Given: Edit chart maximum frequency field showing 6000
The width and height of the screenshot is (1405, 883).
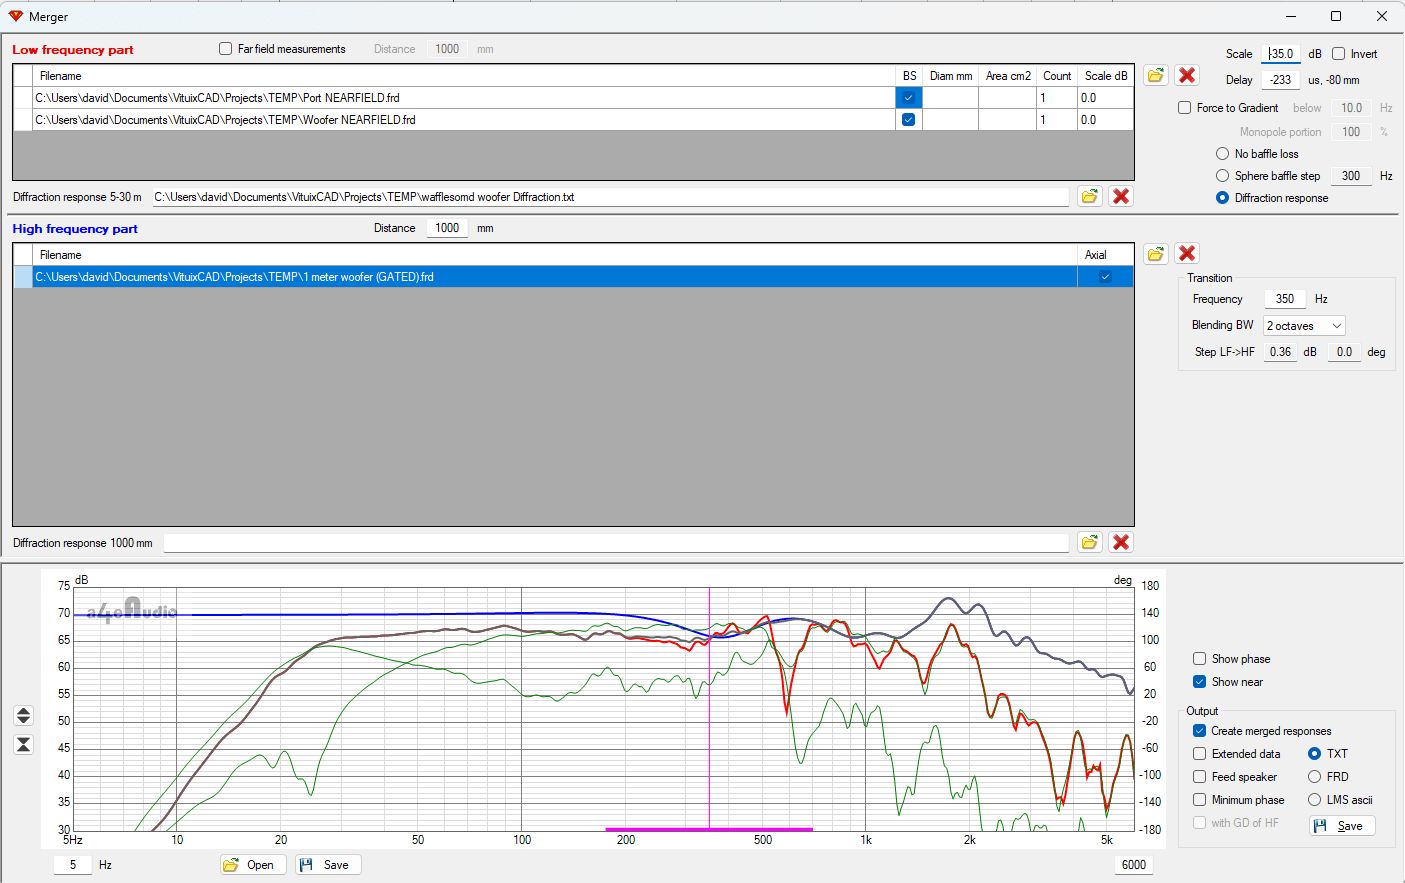Looking at the screenshot, I should point(1134,865).
